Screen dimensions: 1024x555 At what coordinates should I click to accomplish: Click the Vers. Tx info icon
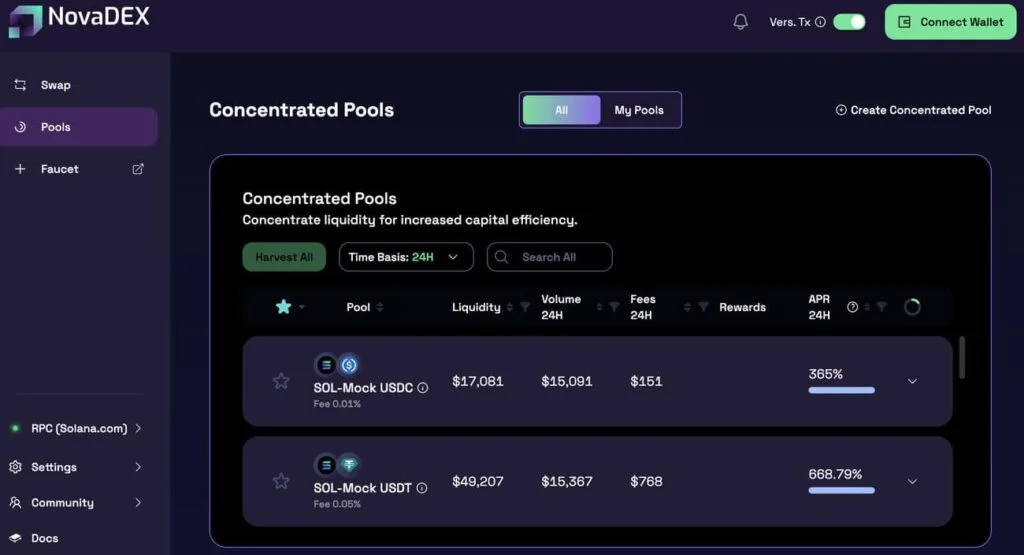(820, 22)
